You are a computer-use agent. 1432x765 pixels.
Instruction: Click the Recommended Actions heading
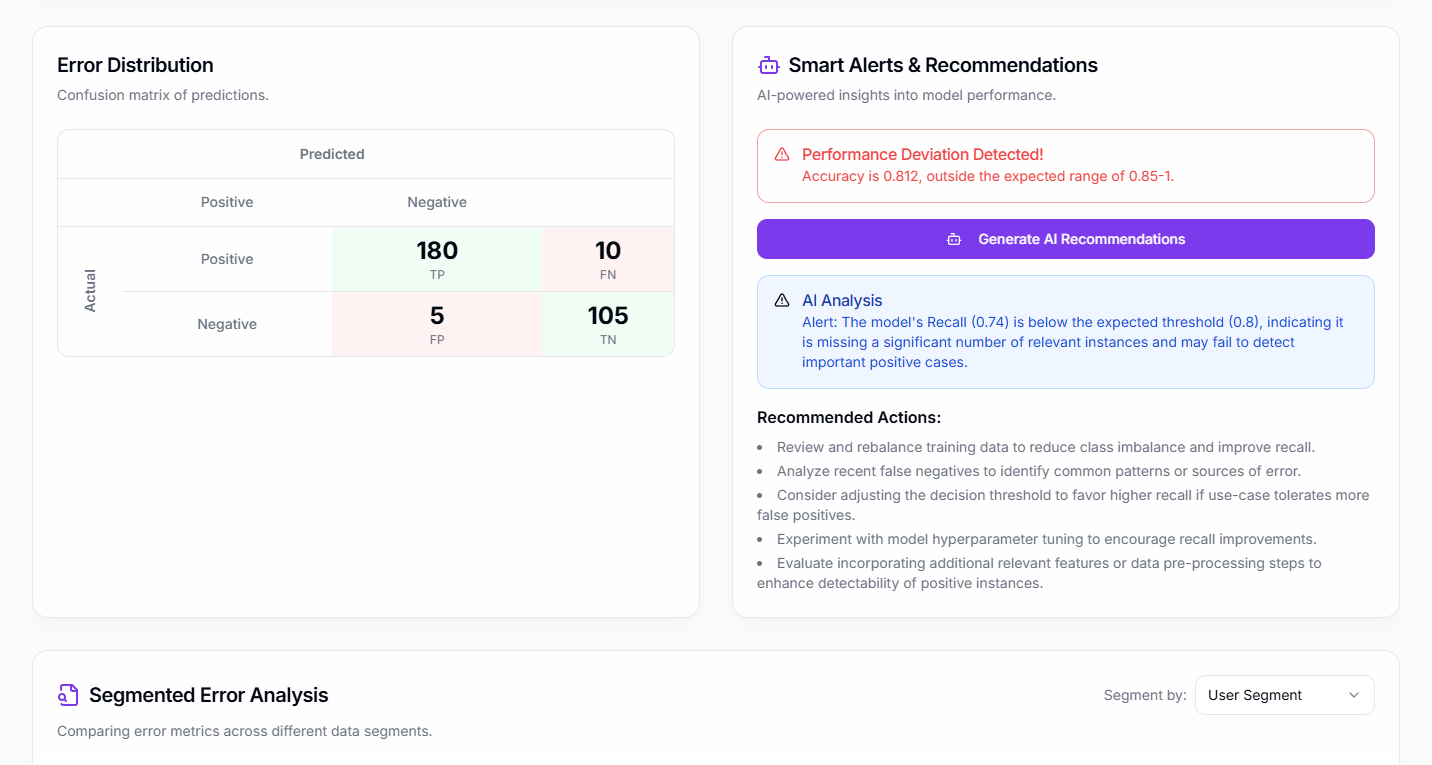tap(848, 417)
